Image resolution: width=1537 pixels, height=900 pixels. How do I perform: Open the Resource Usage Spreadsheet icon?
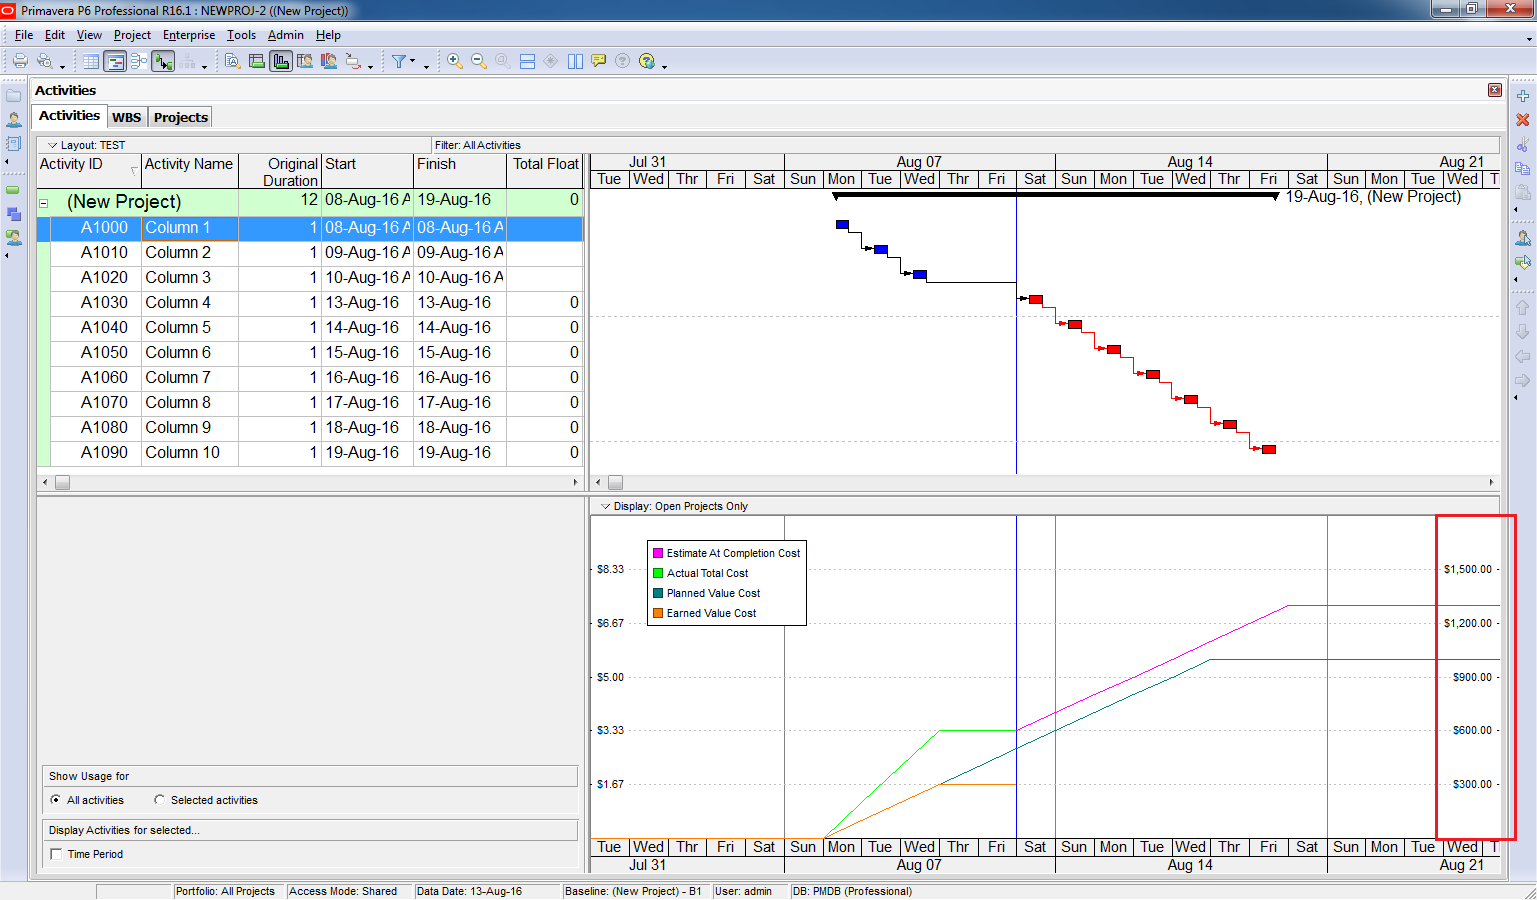(x=304, y=61)
